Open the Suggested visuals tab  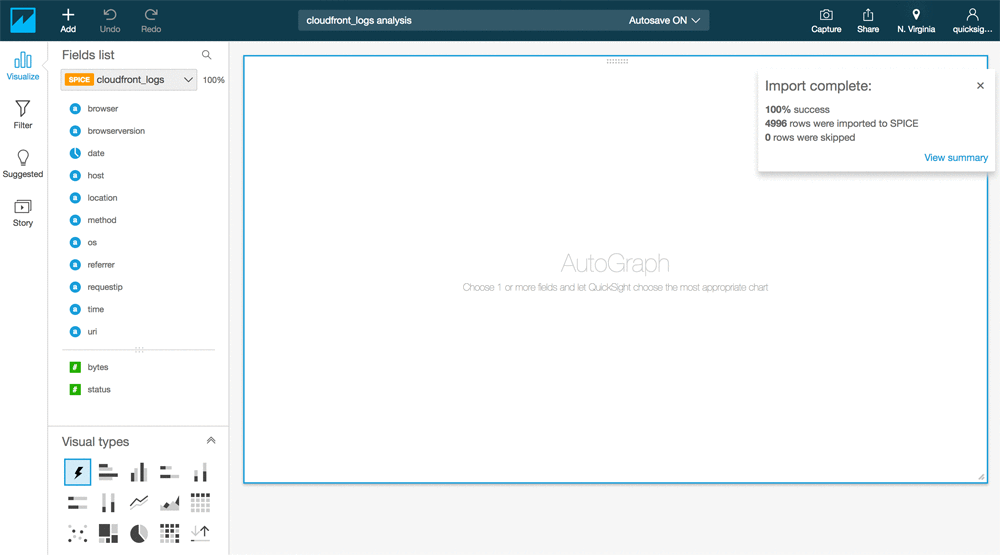(23, 164)
